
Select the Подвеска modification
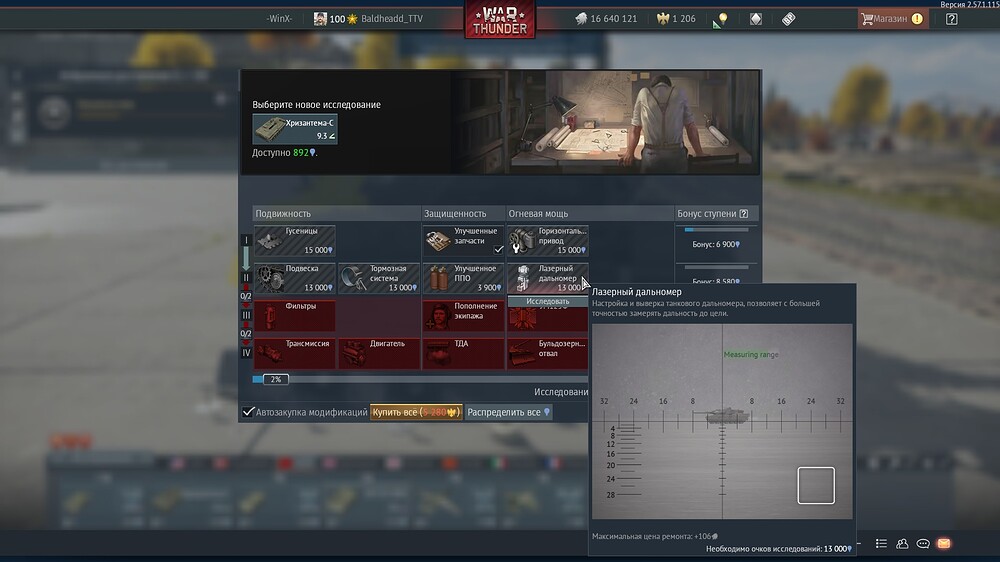(295, 278)
